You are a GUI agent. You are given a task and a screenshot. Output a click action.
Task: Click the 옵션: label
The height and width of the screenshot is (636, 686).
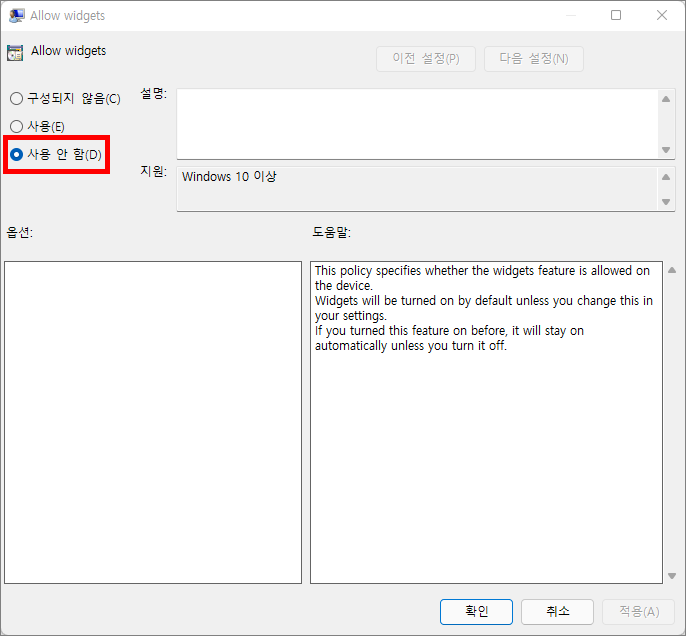tap(20, 232)
